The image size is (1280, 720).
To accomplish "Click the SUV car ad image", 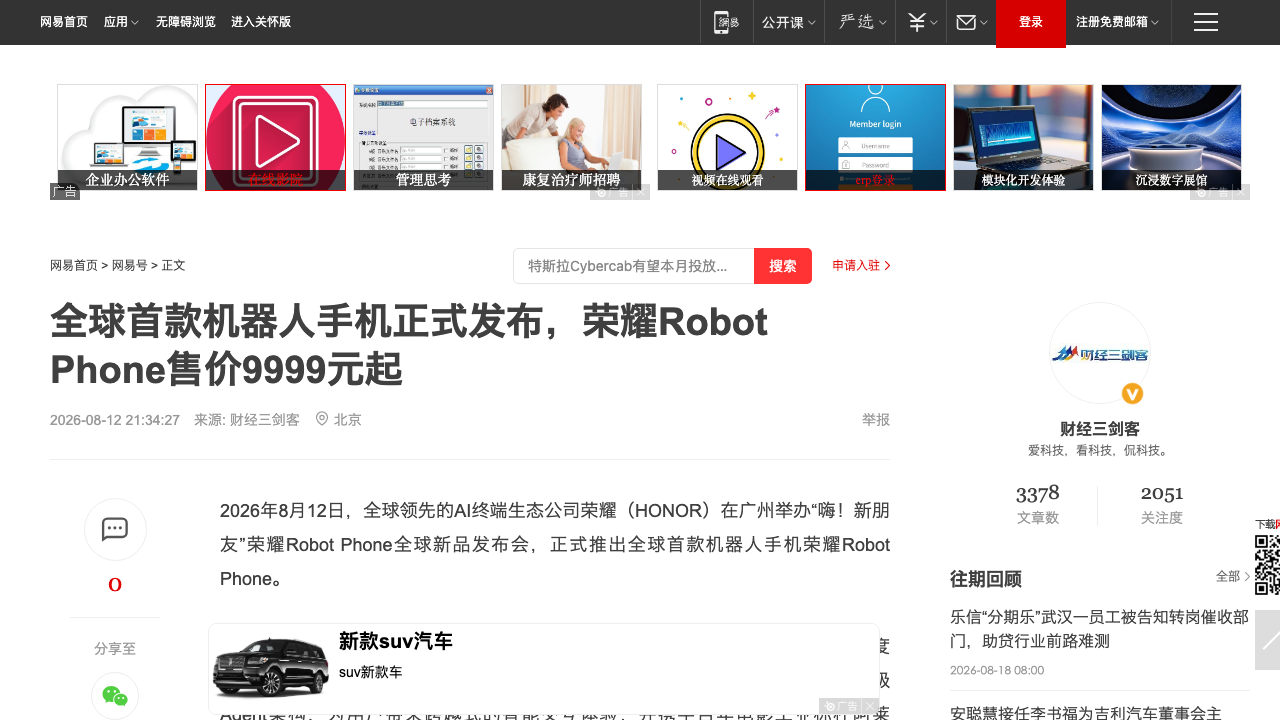I will pos(271,667).
